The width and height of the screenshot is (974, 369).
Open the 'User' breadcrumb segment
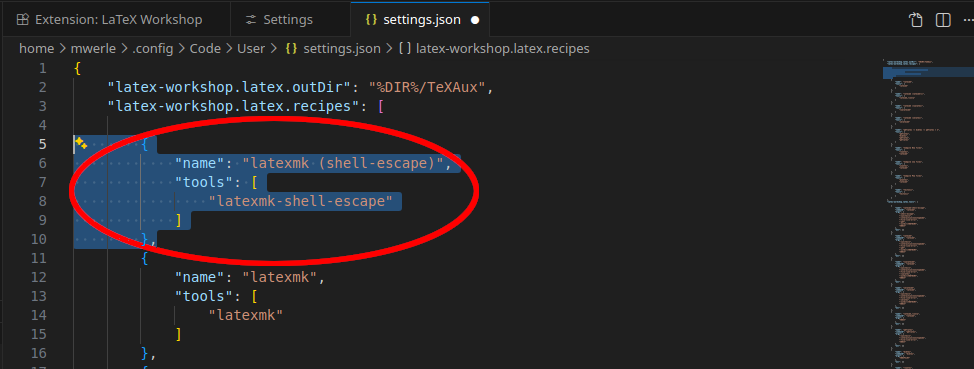(251, 48)
